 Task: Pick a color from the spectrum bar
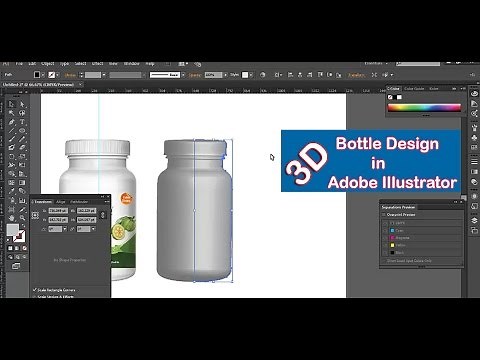point(424,108)
